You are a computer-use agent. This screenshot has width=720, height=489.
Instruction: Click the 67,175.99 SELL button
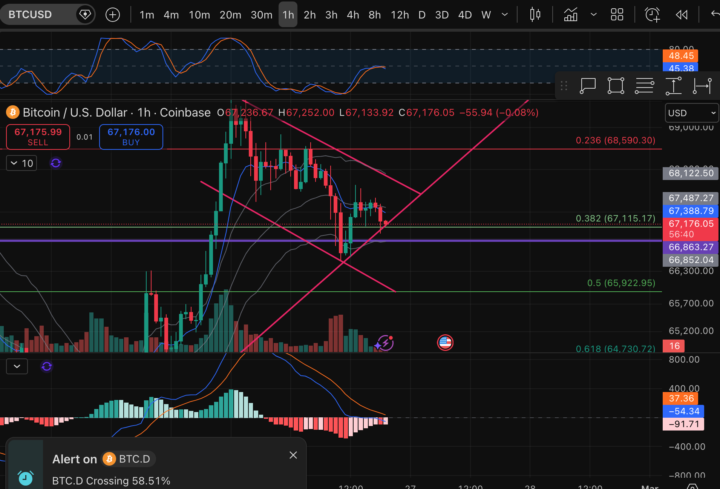[38, 137]
